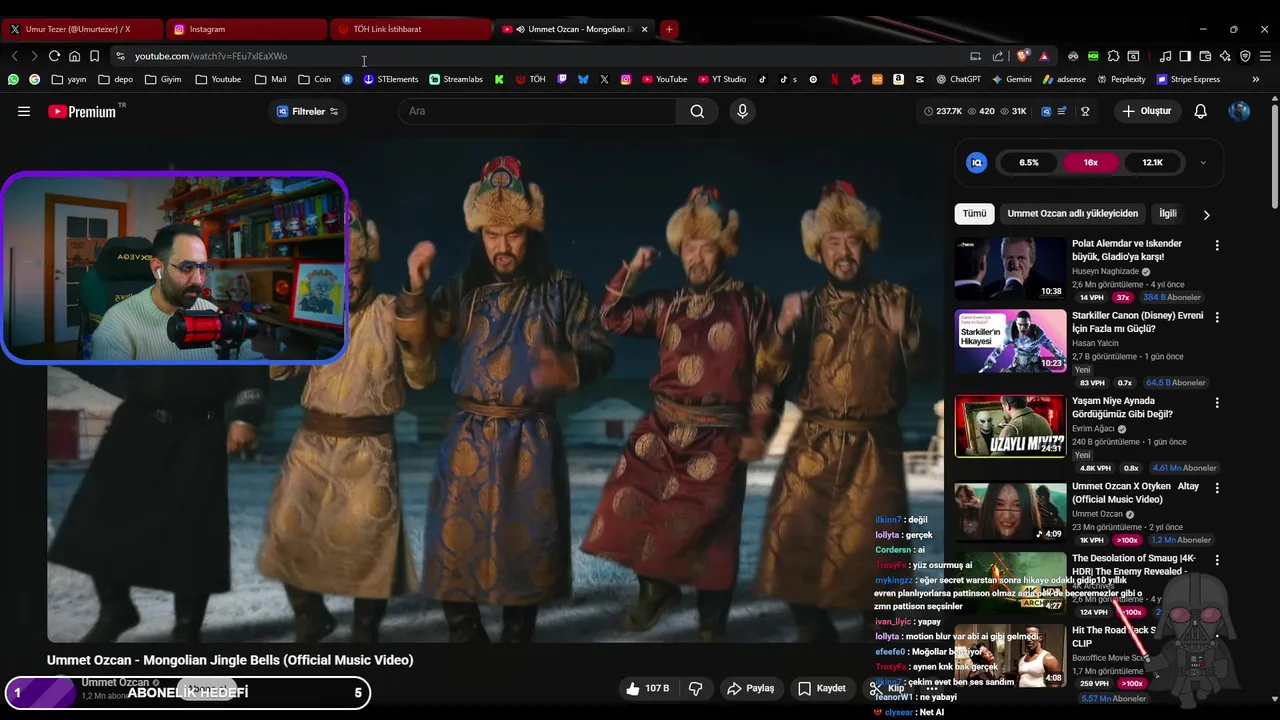Viewport: 1280px width, 720px height.
Task: Bookmark this page icon in toolbar
Action: click(94, 56)
